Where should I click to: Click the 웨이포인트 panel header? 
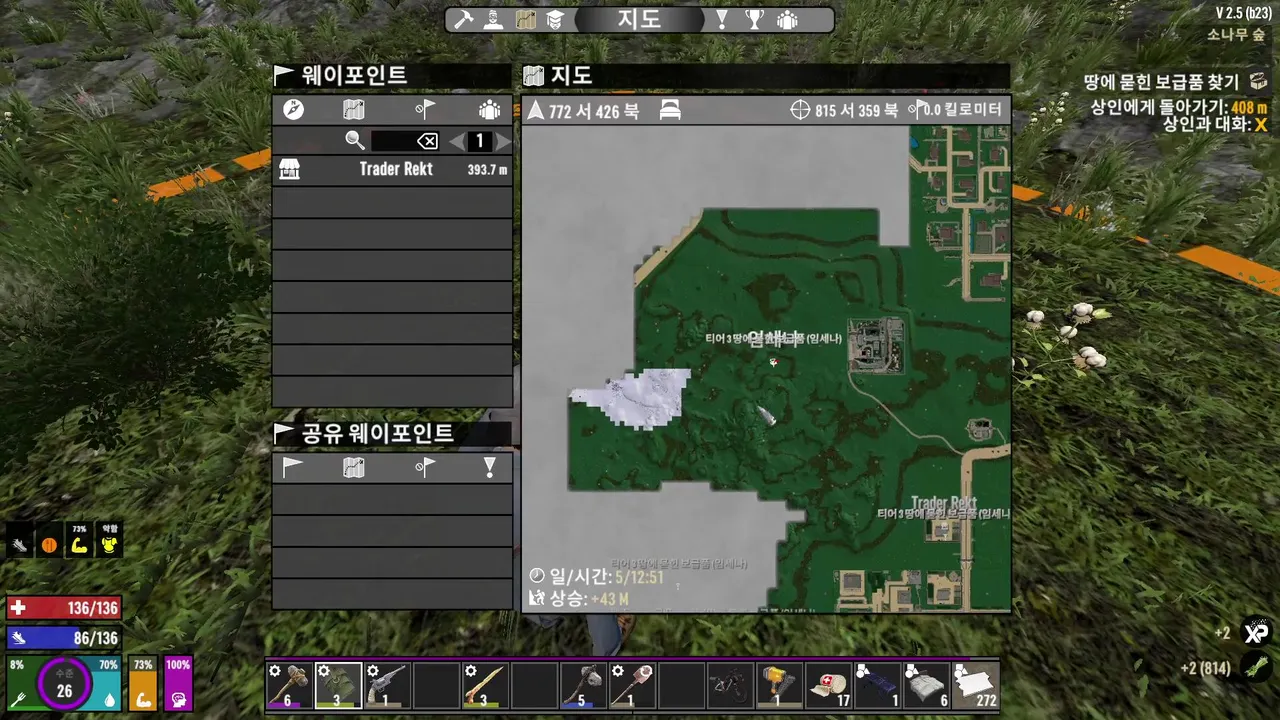tap(392, 75)
